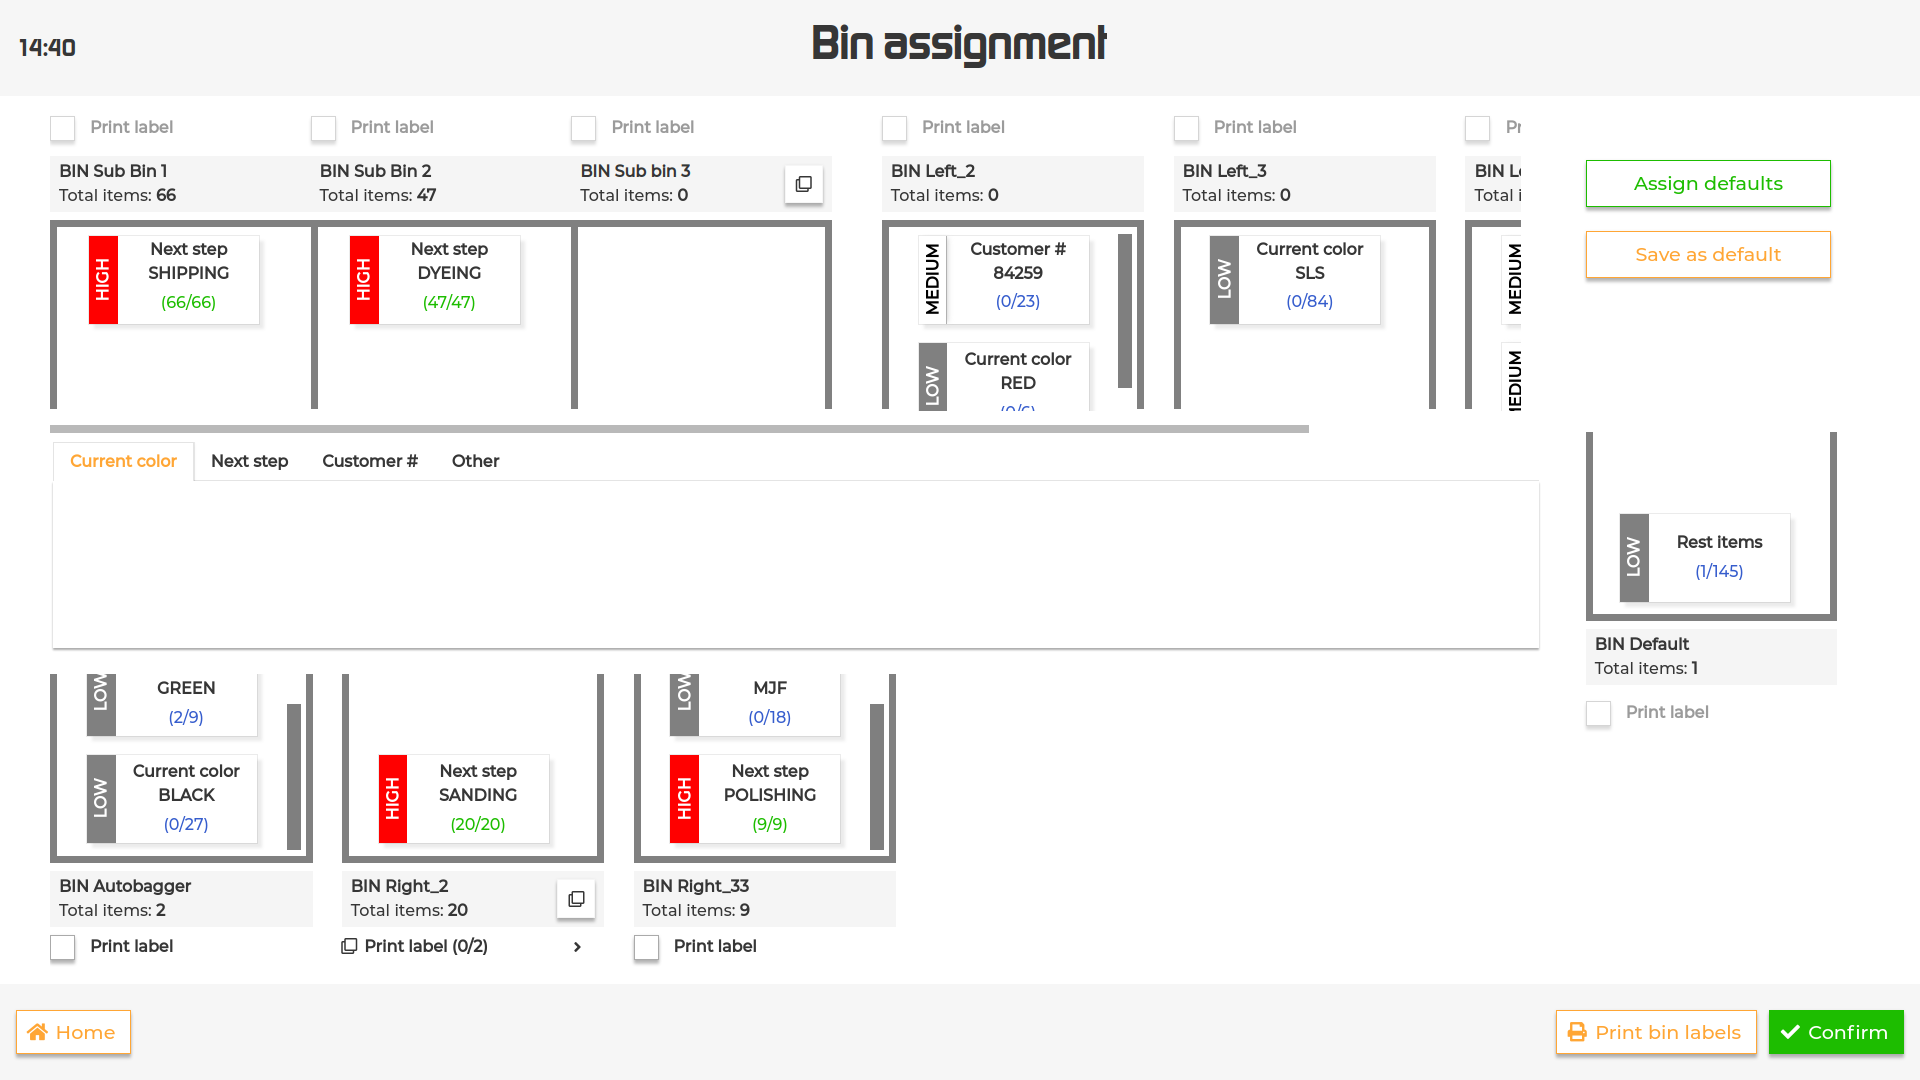Click the house icon in Home button

pos(38,1032)
